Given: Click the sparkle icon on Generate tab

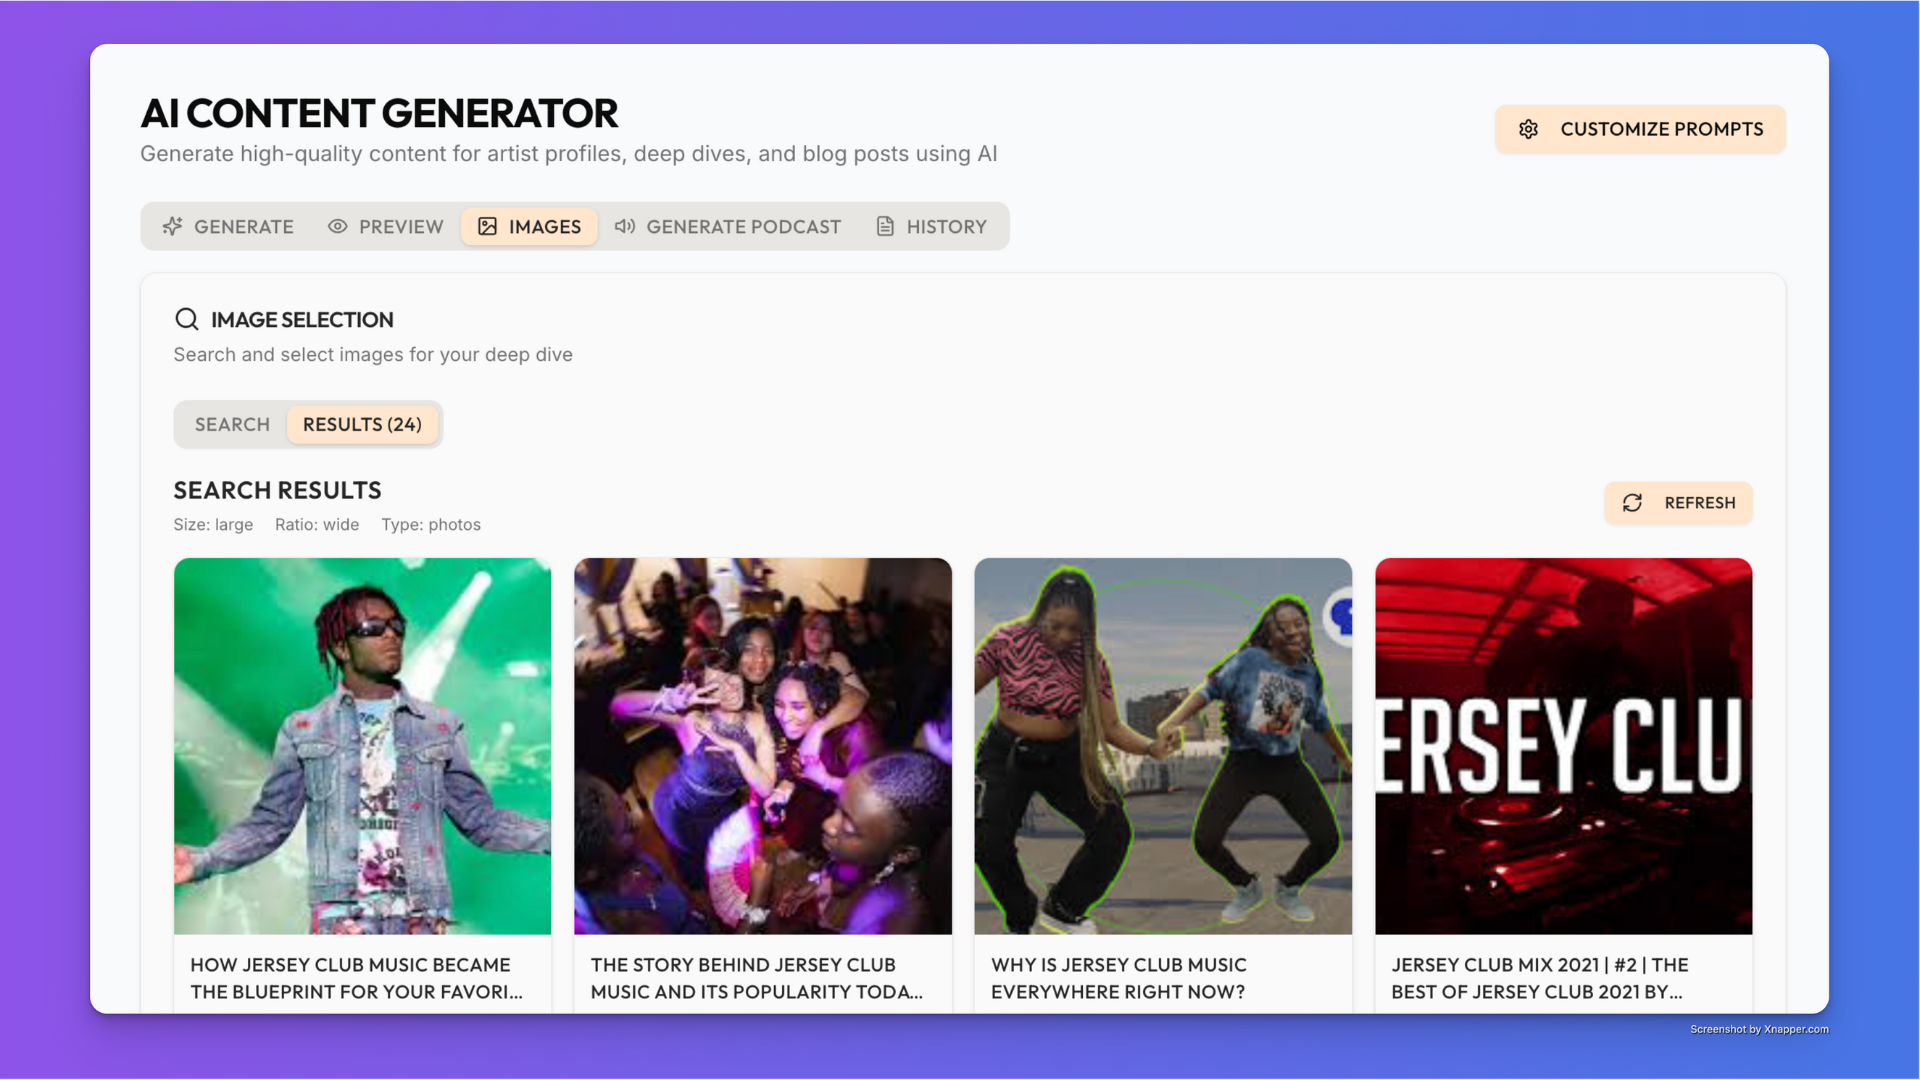Looking at the screenshot, I should [x=172, y=226].
